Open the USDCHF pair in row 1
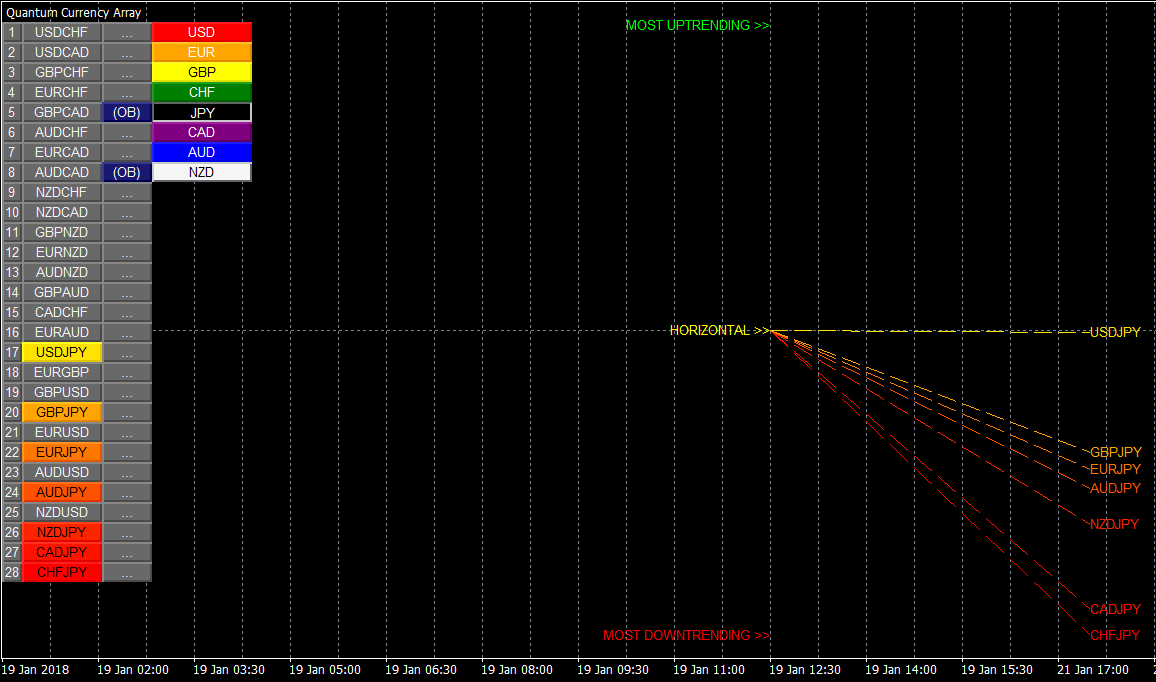The width and height of the screenshot is (1156, 682). coord(61,32)
